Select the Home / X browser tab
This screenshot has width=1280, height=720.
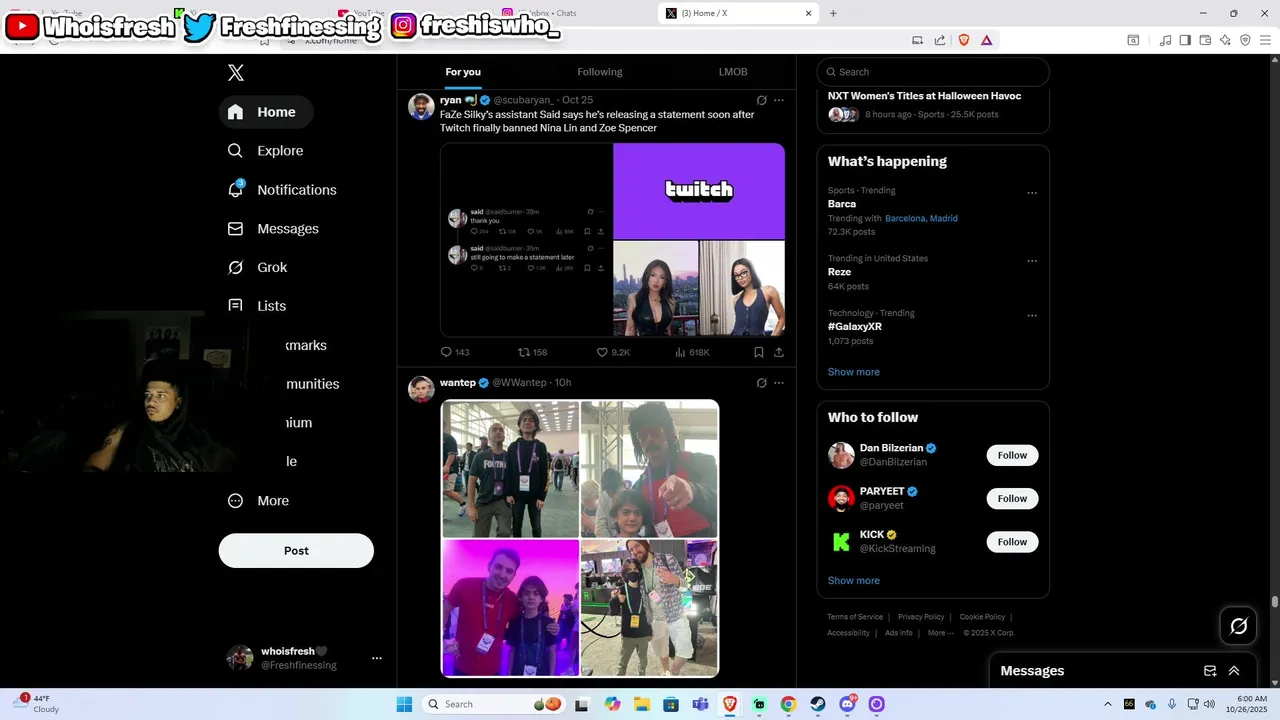click(739, 13)
